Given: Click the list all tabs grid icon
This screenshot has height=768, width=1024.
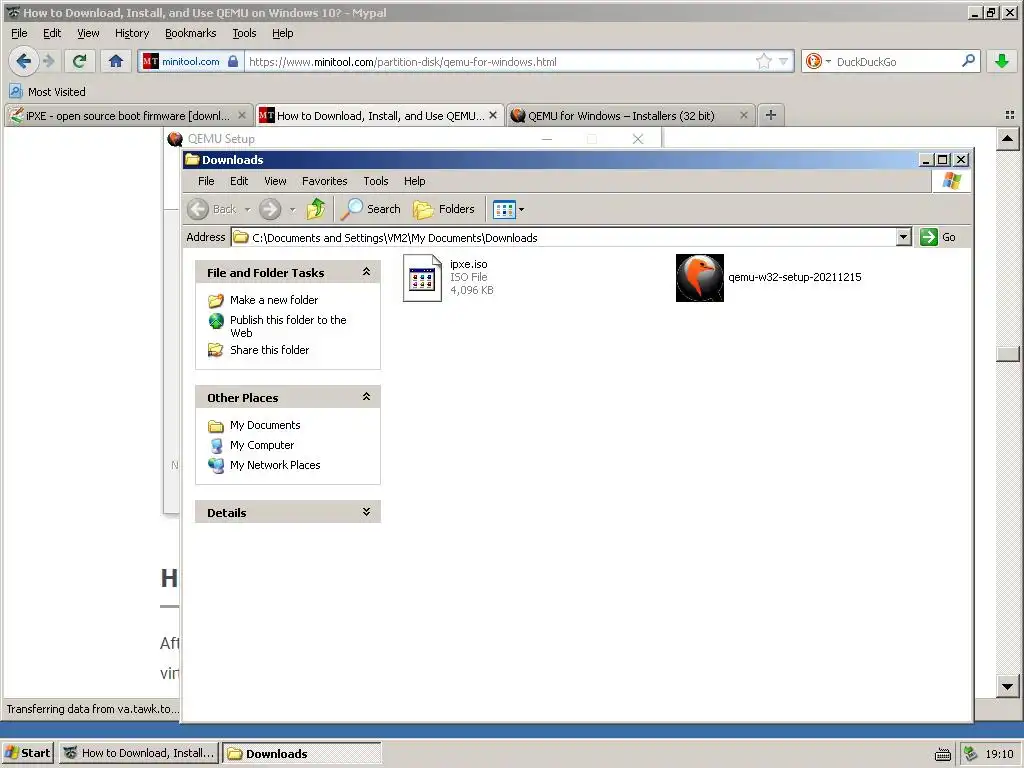Looking at the screenshot, I should (1010, 115).
